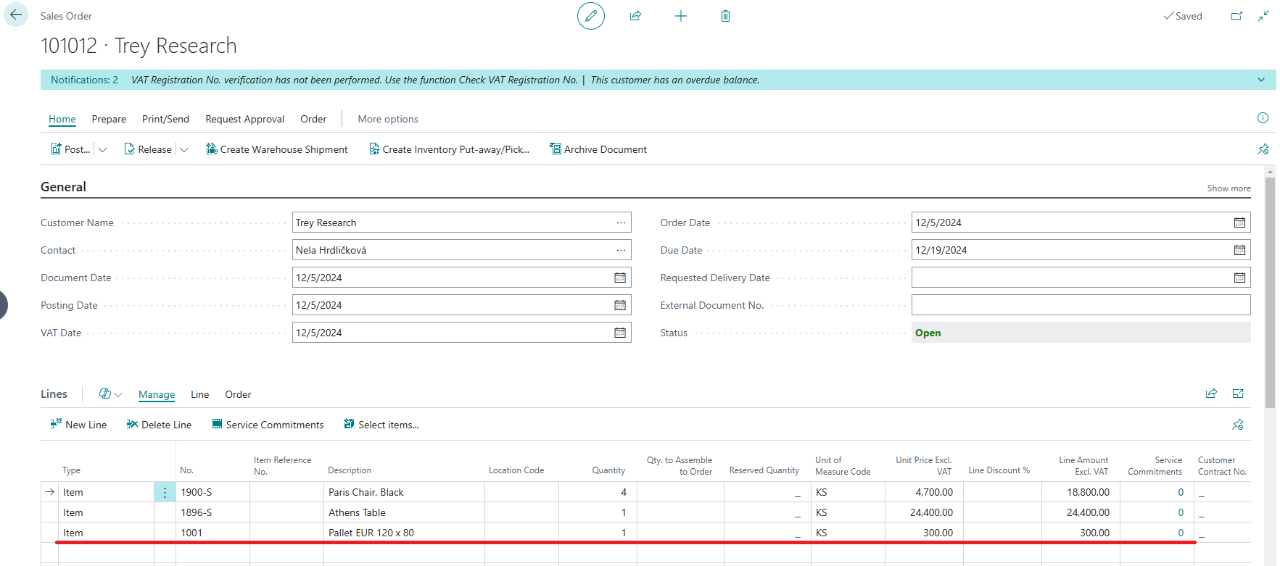Switch to the Prepare tab
The image size is (1280, 566).
click(x=109, y=119)
